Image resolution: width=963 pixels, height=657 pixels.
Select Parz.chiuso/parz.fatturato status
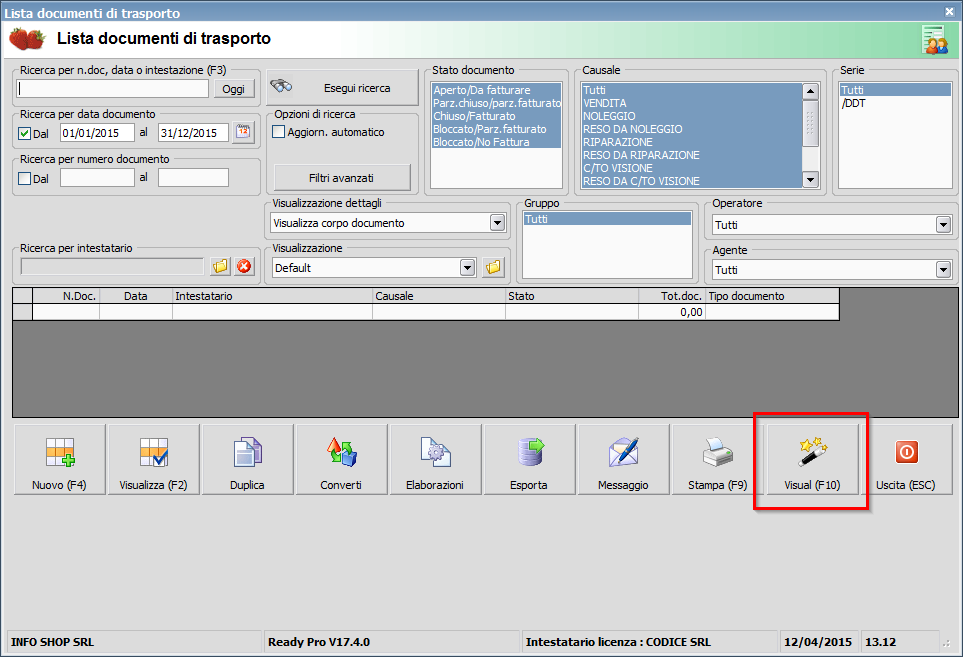(x=496, y=103)
